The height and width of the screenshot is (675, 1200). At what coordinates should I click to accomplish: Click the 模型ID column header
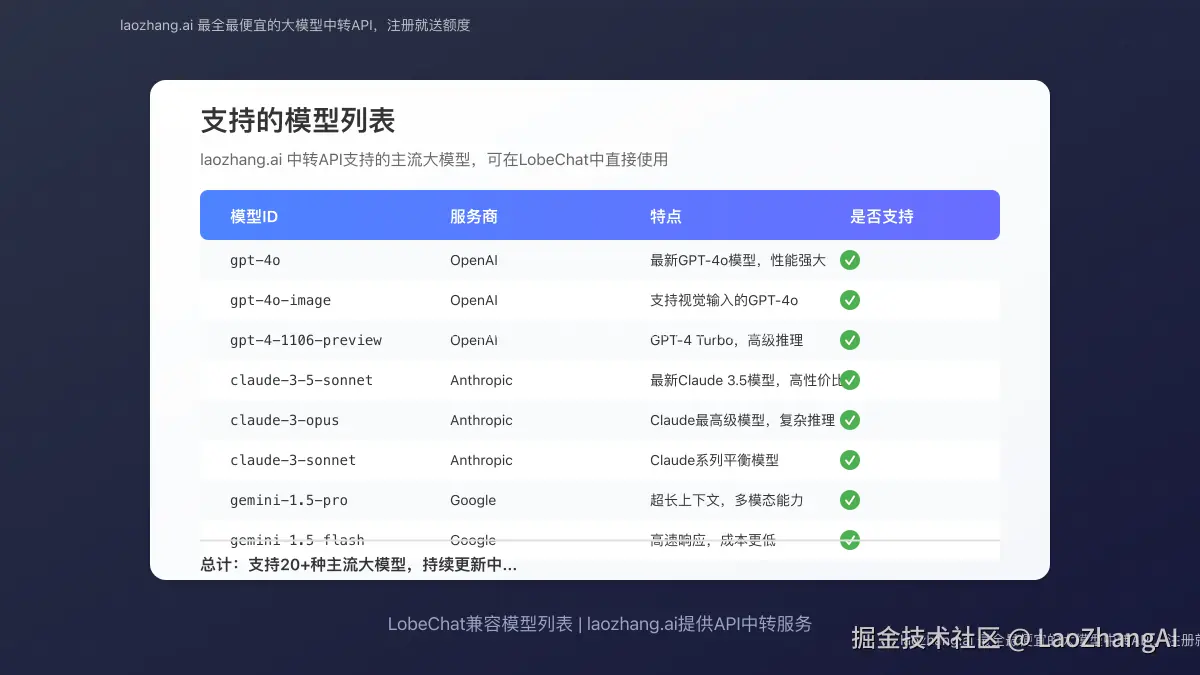[254, 216]
